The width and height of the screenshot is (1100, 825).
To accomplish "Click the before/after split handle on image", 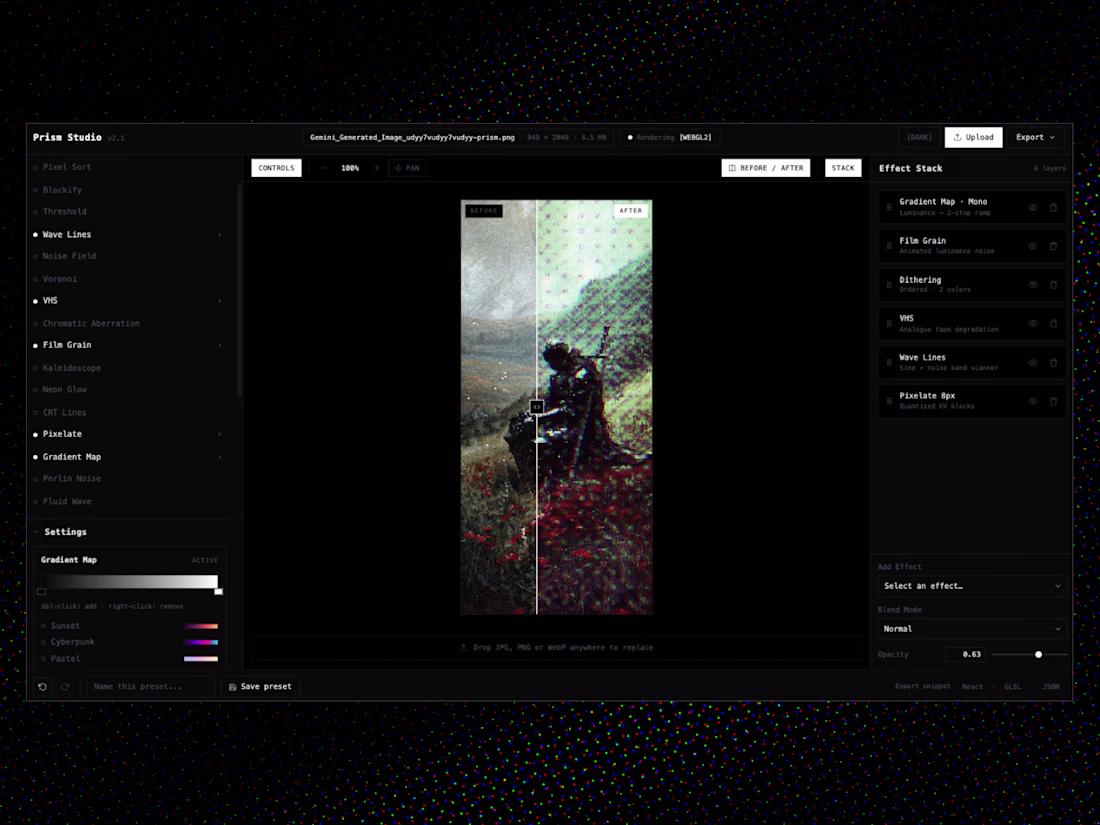I will (x=537, y=407).
